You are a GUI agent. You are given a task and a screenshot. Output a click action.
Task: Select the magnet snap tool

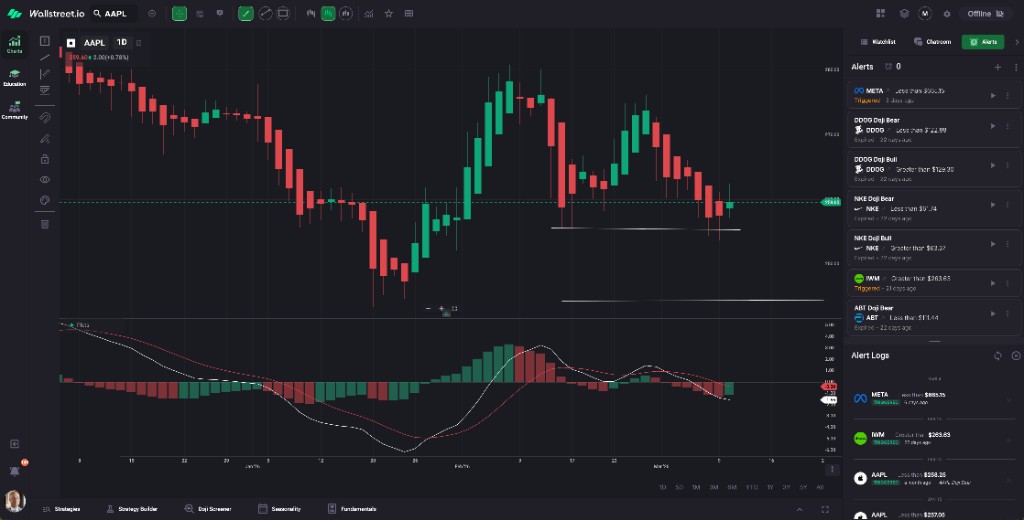click(x=44, y=118)
